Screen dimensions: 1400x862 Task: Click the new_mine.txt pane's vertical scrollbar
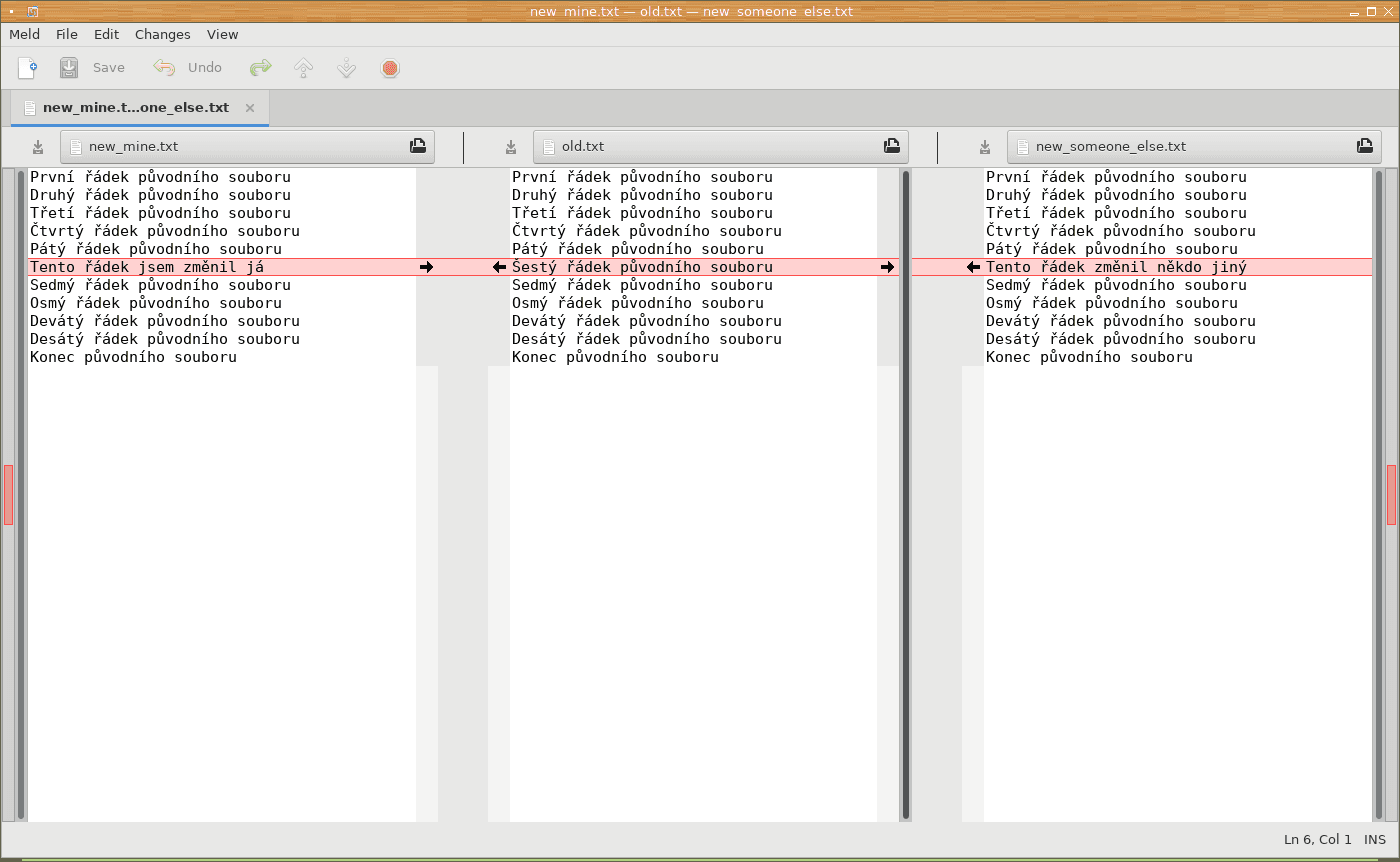point(21,494)
